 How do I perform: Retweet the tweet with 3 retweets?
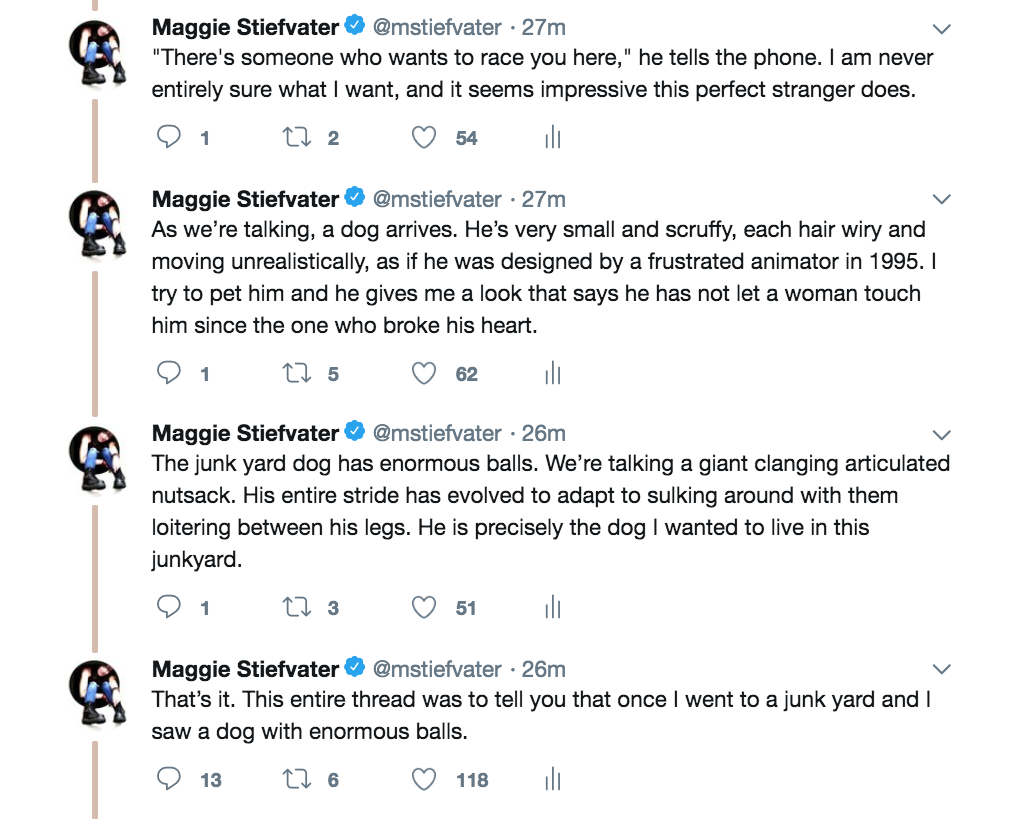(298, 607)
